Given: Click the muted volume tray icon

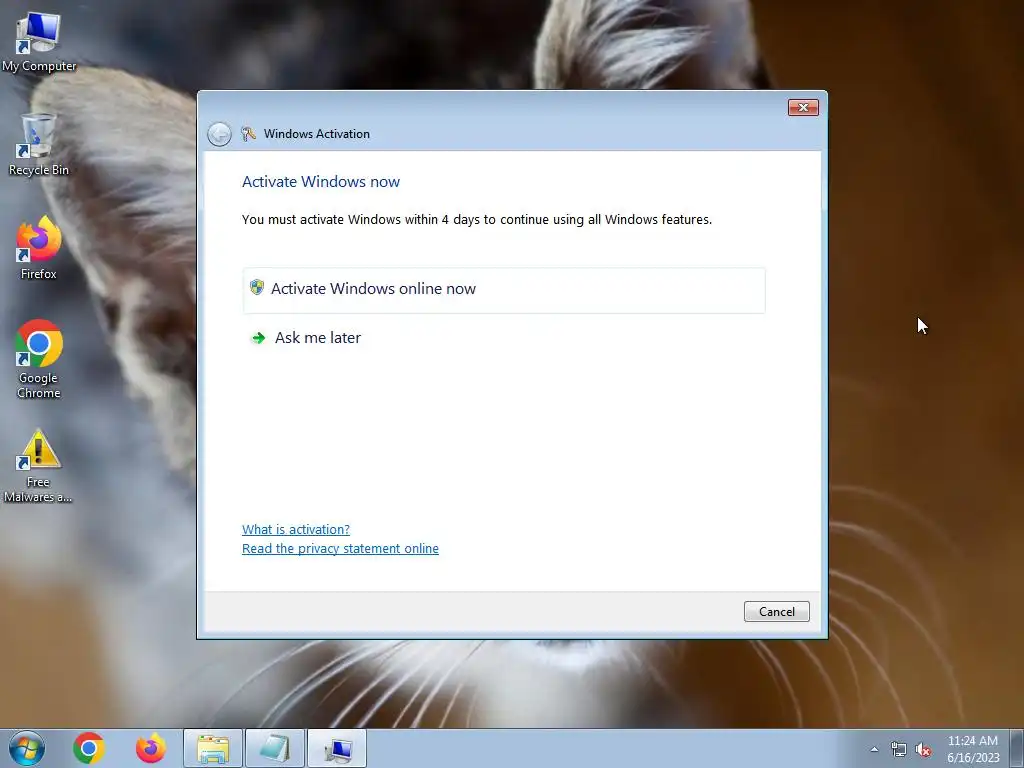Looking at the screenshot, I should click(923, 750).
